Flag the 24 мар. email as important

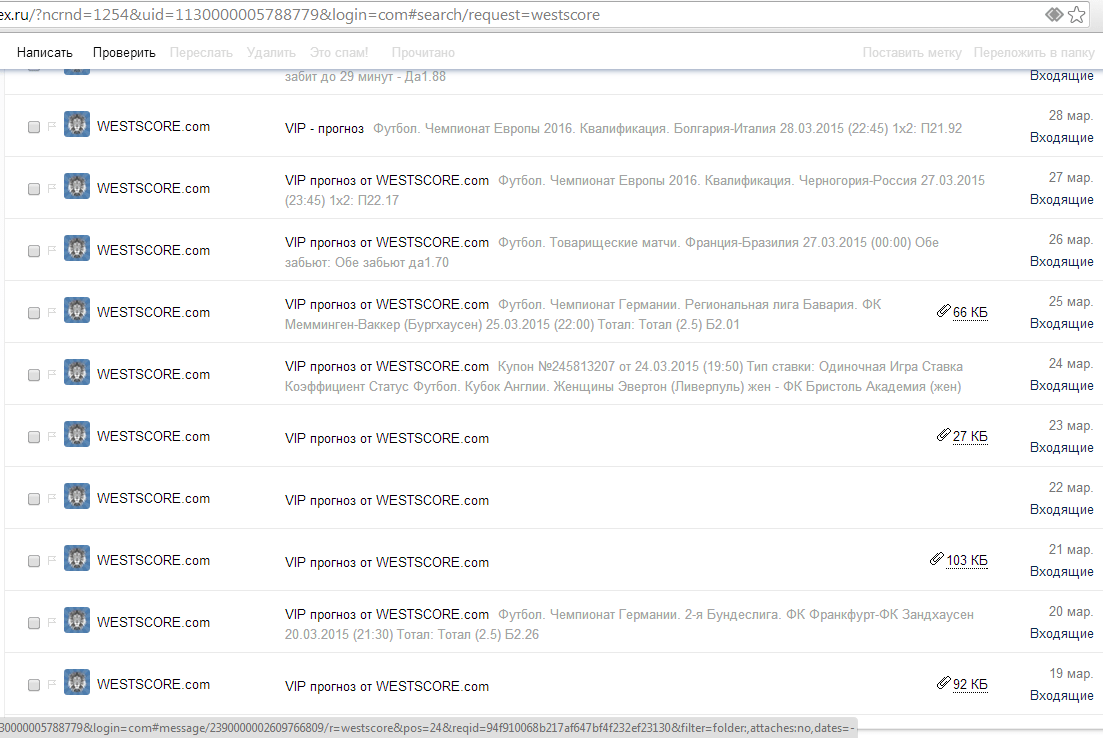pyautogui.click(x=50, y=374)
